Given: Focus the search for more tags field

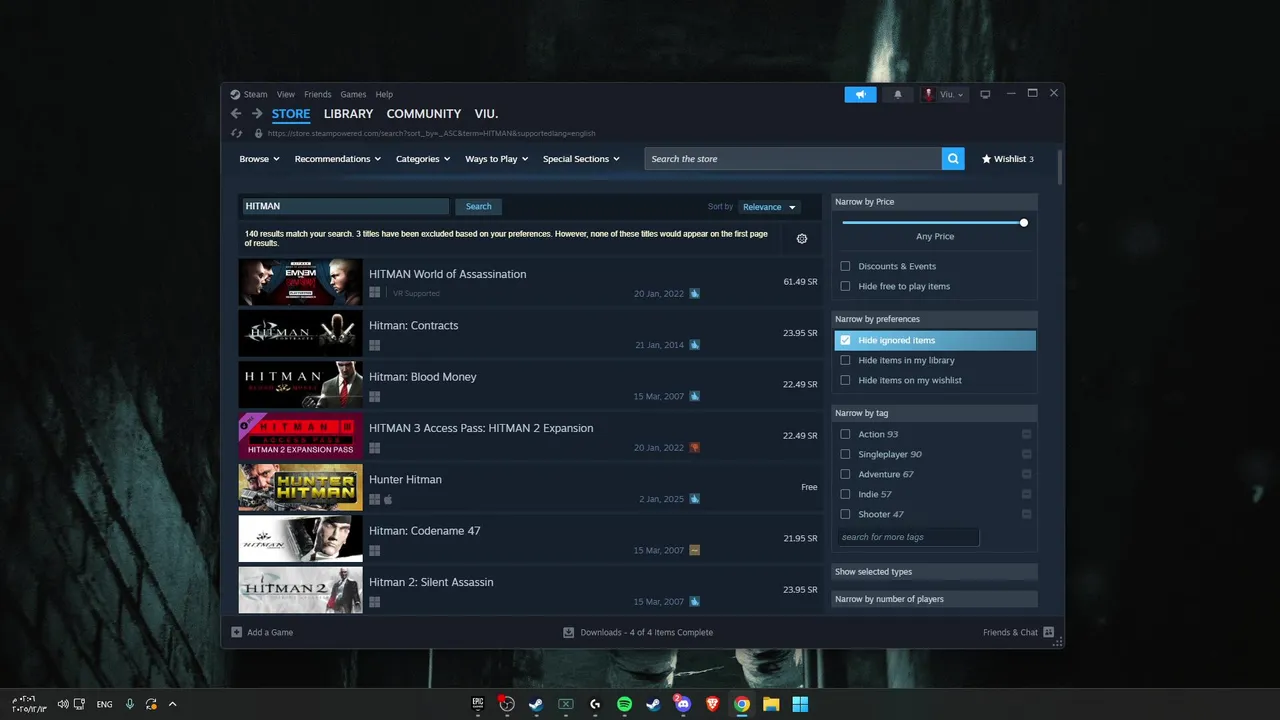Looking at the screenshot, I should point(908,537).
